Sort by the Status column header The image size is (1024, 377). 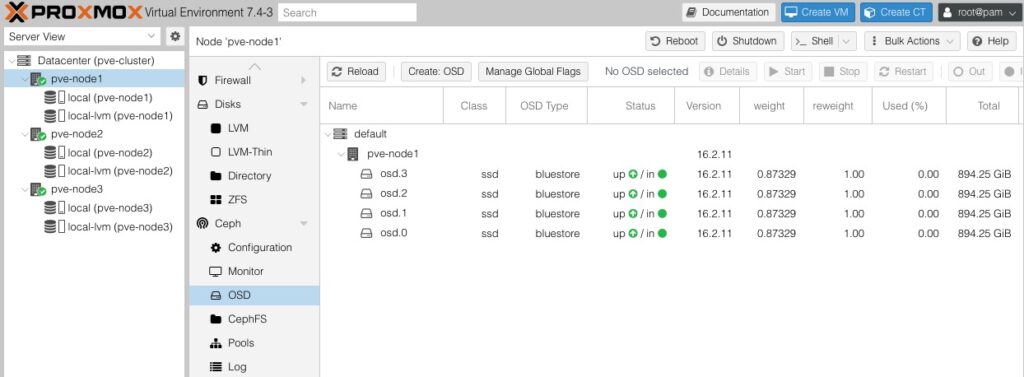[631, 106]
